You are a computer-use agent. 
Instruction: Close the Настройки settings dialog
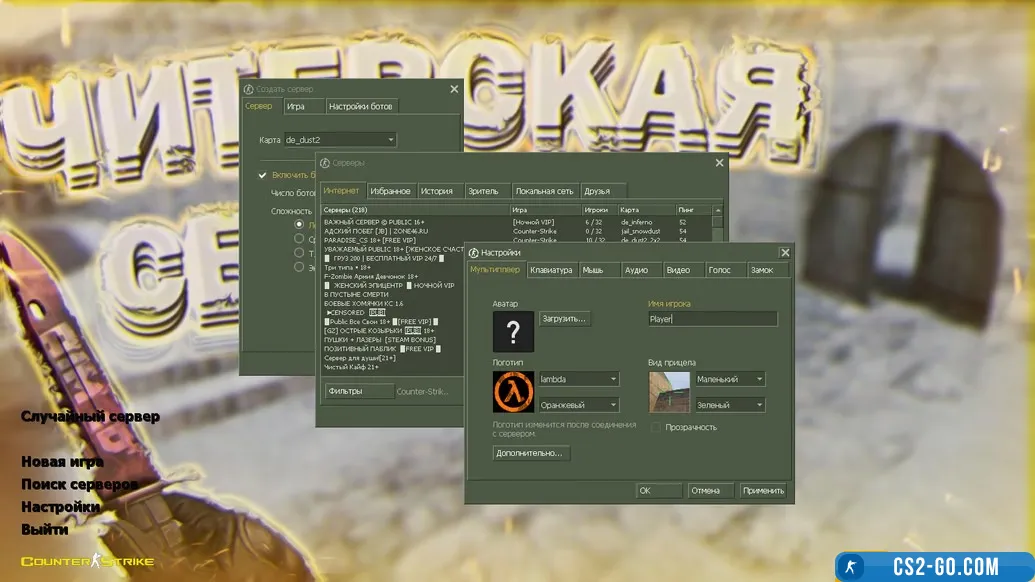pos(785,253)
